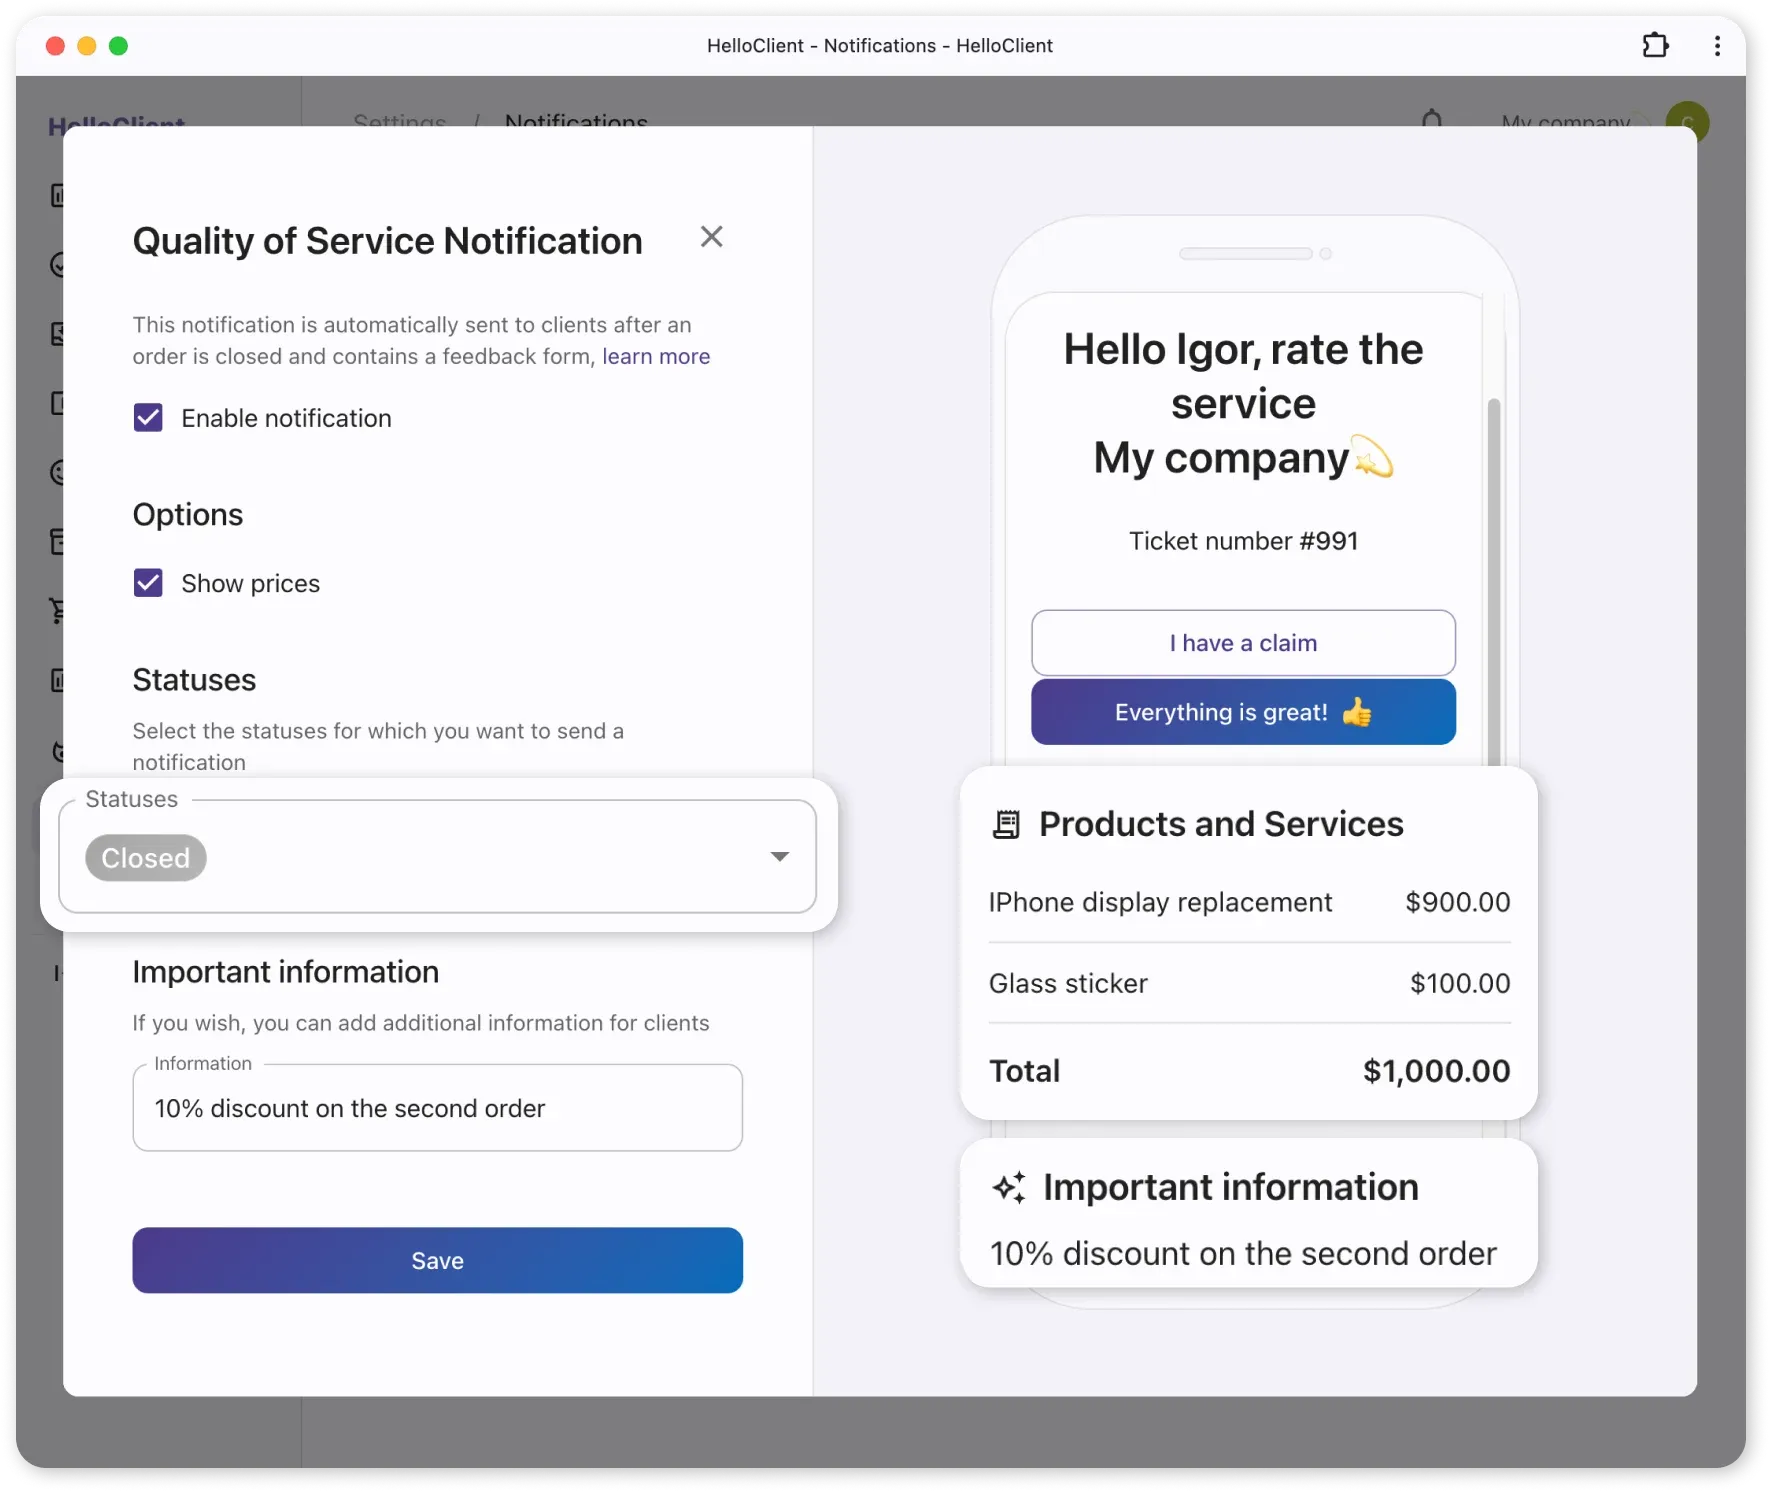Open the browser extensions puzzle icon
The image size is (1770, 1492).
(x=1655, y=46)
